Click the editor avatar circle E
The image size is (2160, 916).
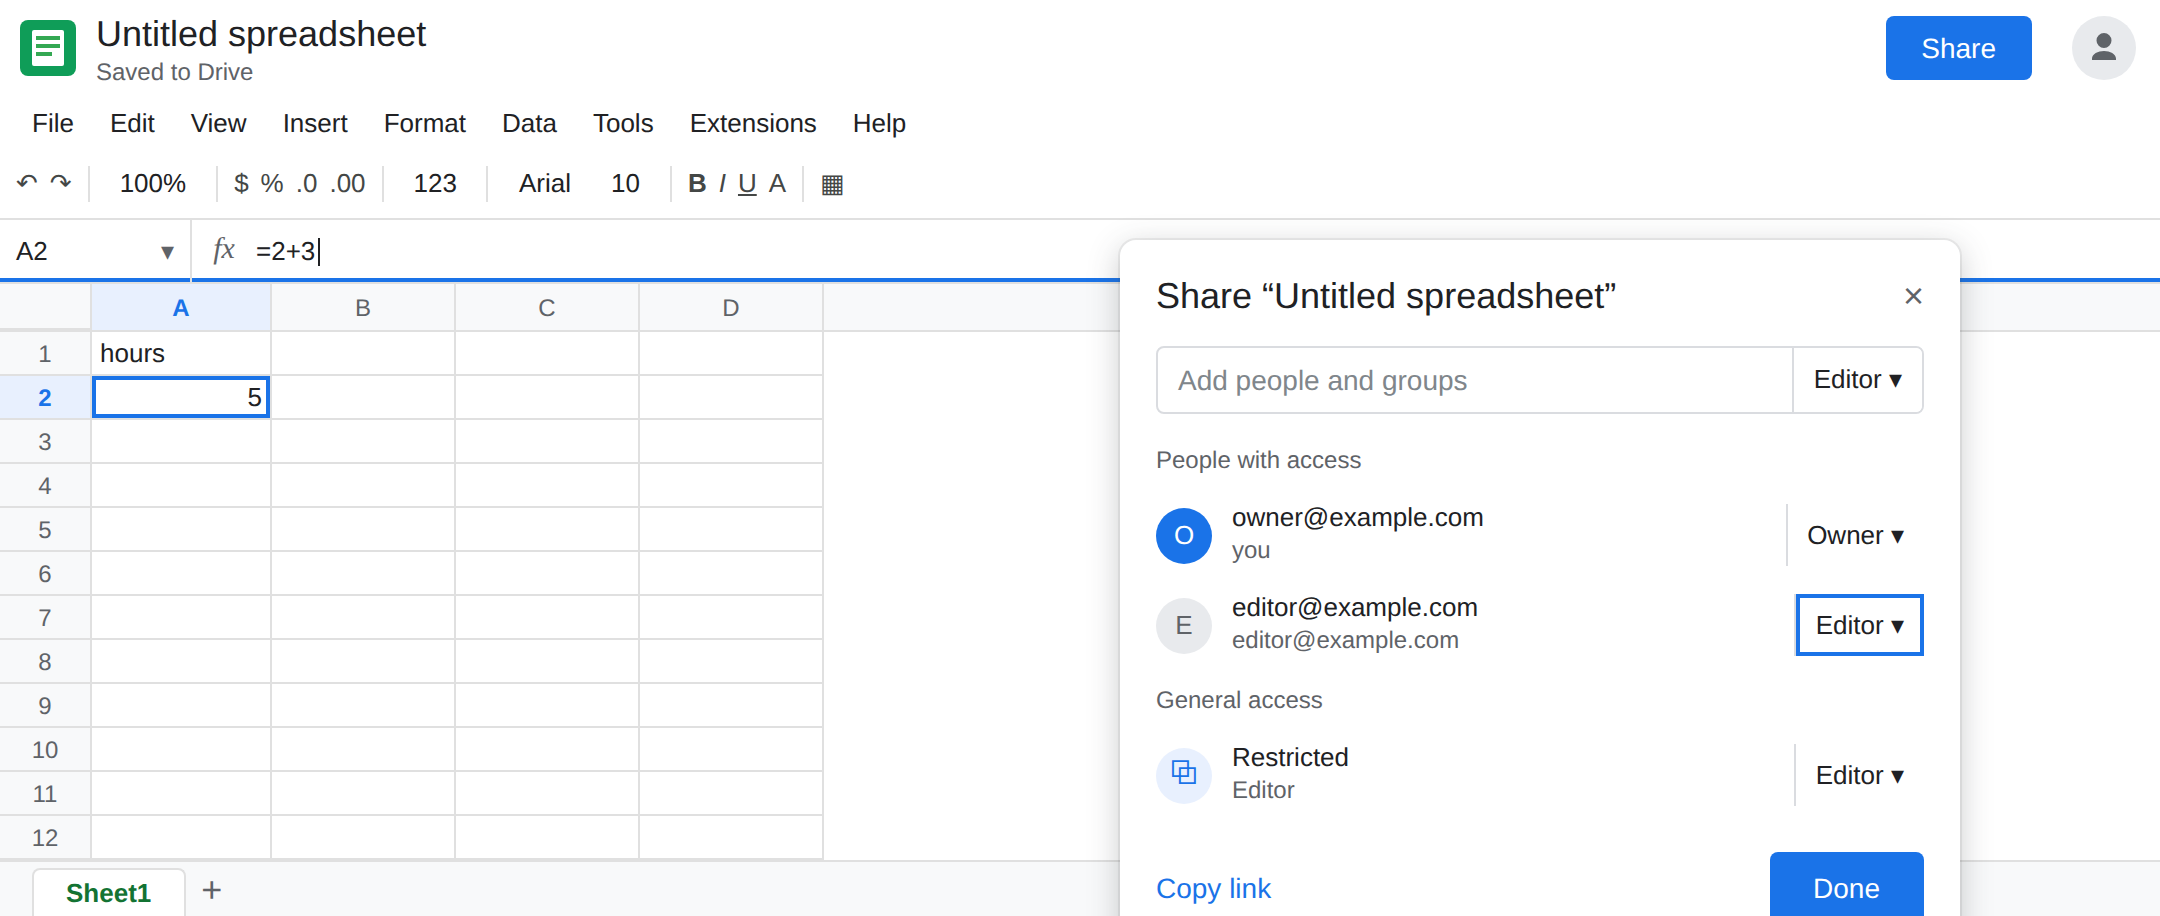pyautogui.click(x=1184, y=625)
